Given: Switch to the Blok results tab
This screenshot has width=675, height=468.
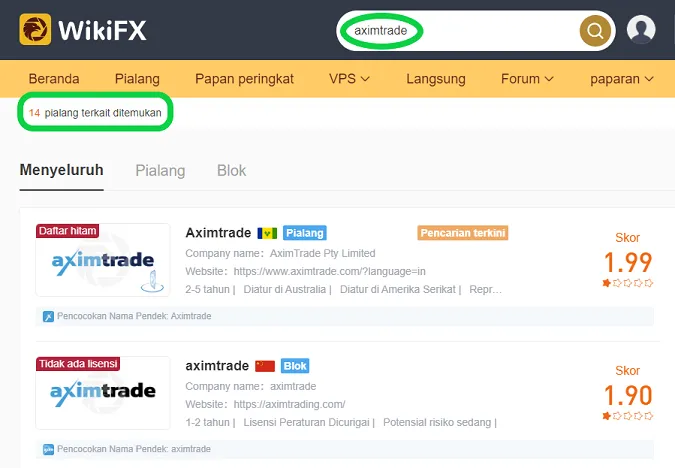Looking at the screenshot, I should tap(232, 170).
